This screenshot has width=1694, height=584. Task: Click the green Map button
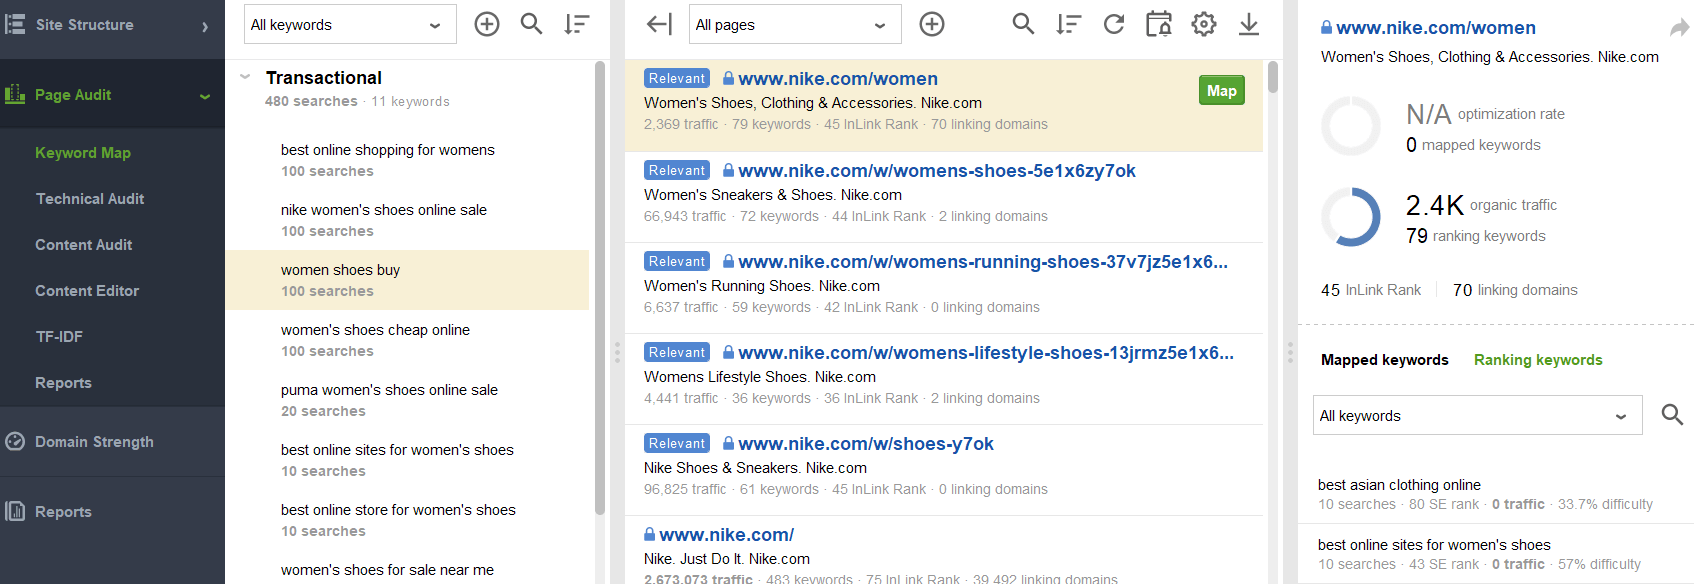[x=1222, y=91]
